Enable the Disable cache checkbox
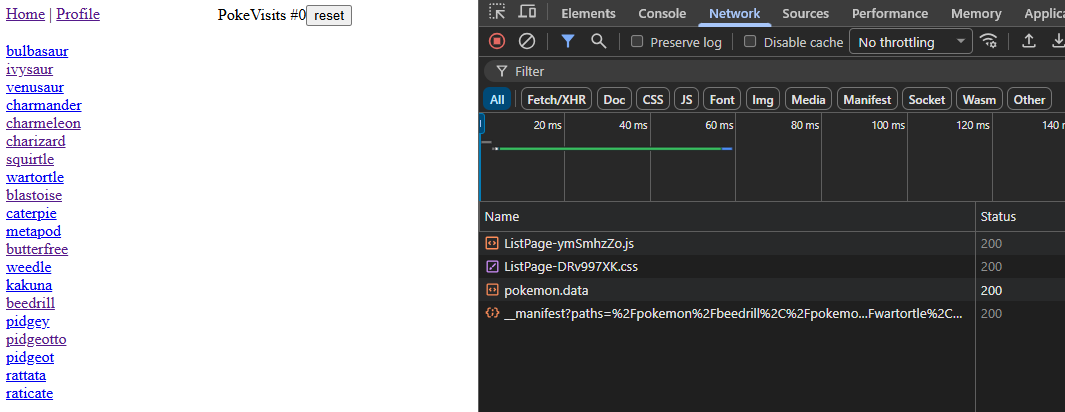Screen dimensions: 1065x412 click(x=751, y=42)
